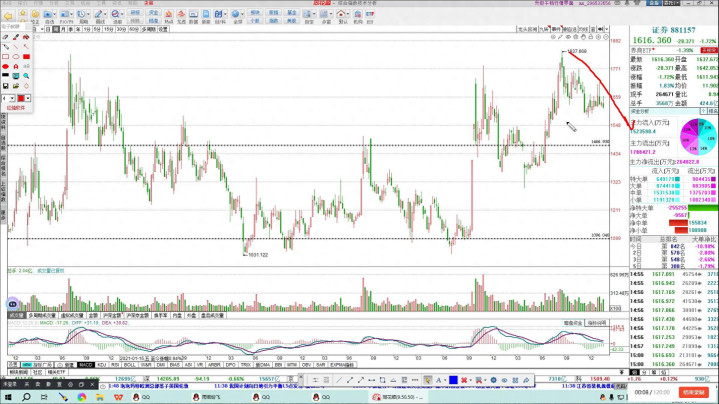Select the diagonal line tool in drawing toolbar
The height and width of the screenshot is (404, 719).
[x=339, y=380]
